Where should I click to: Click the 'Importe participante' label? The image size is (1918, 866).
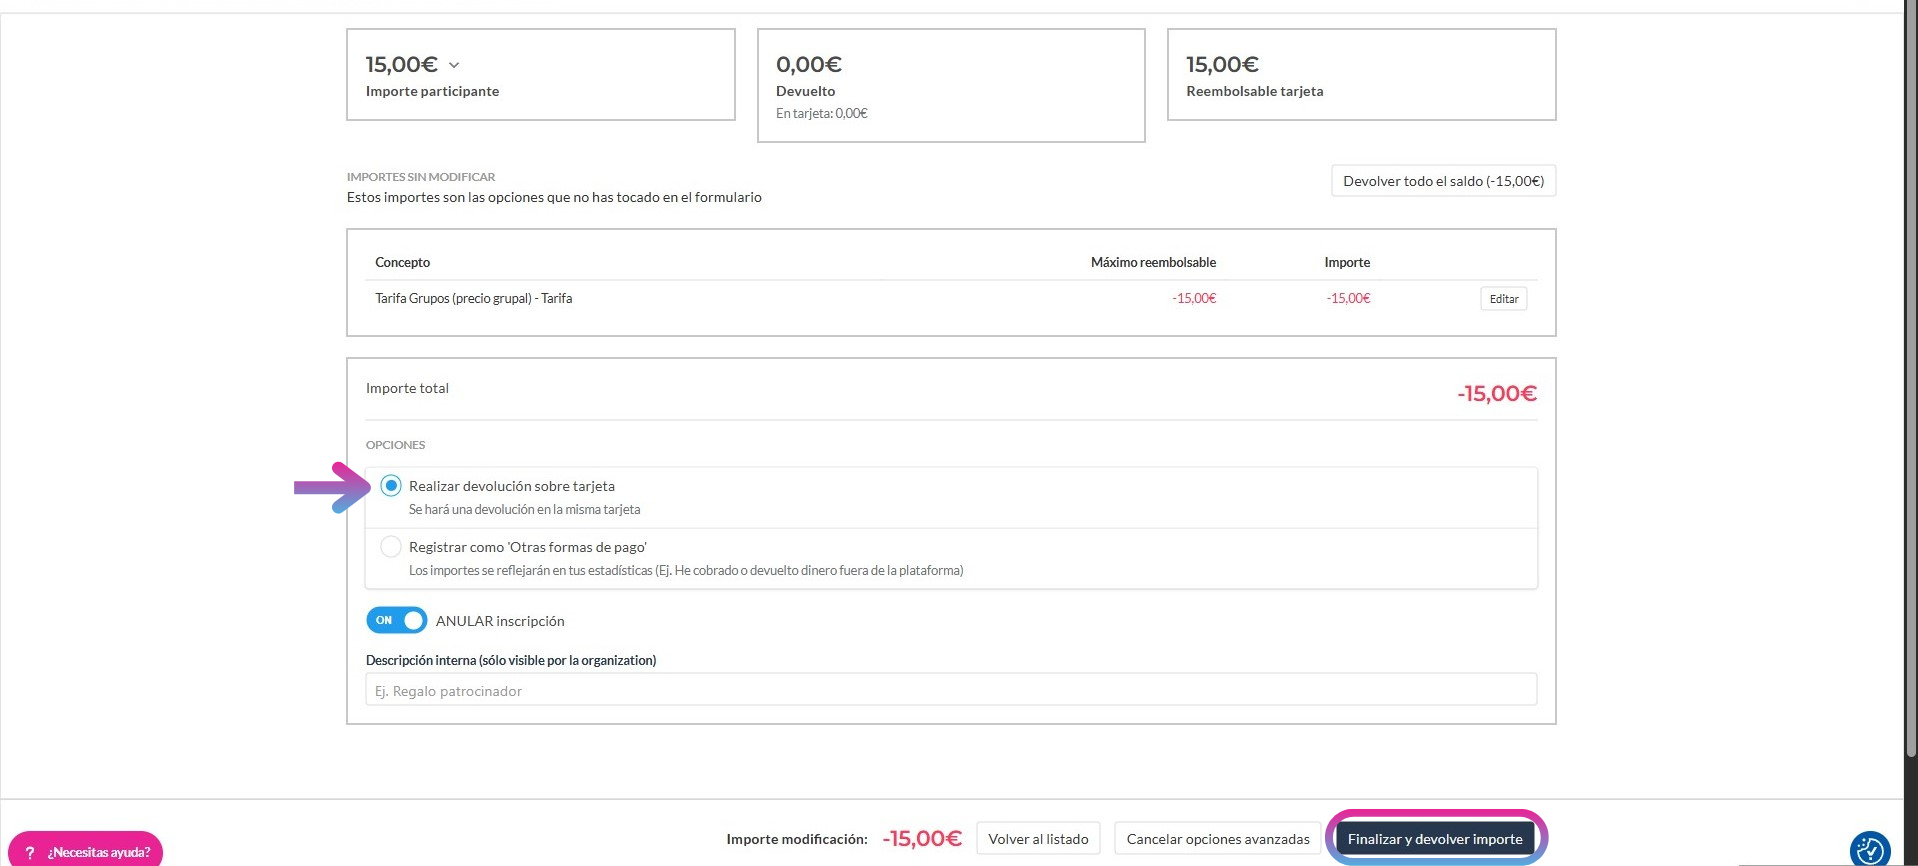[x=432, y=91]
